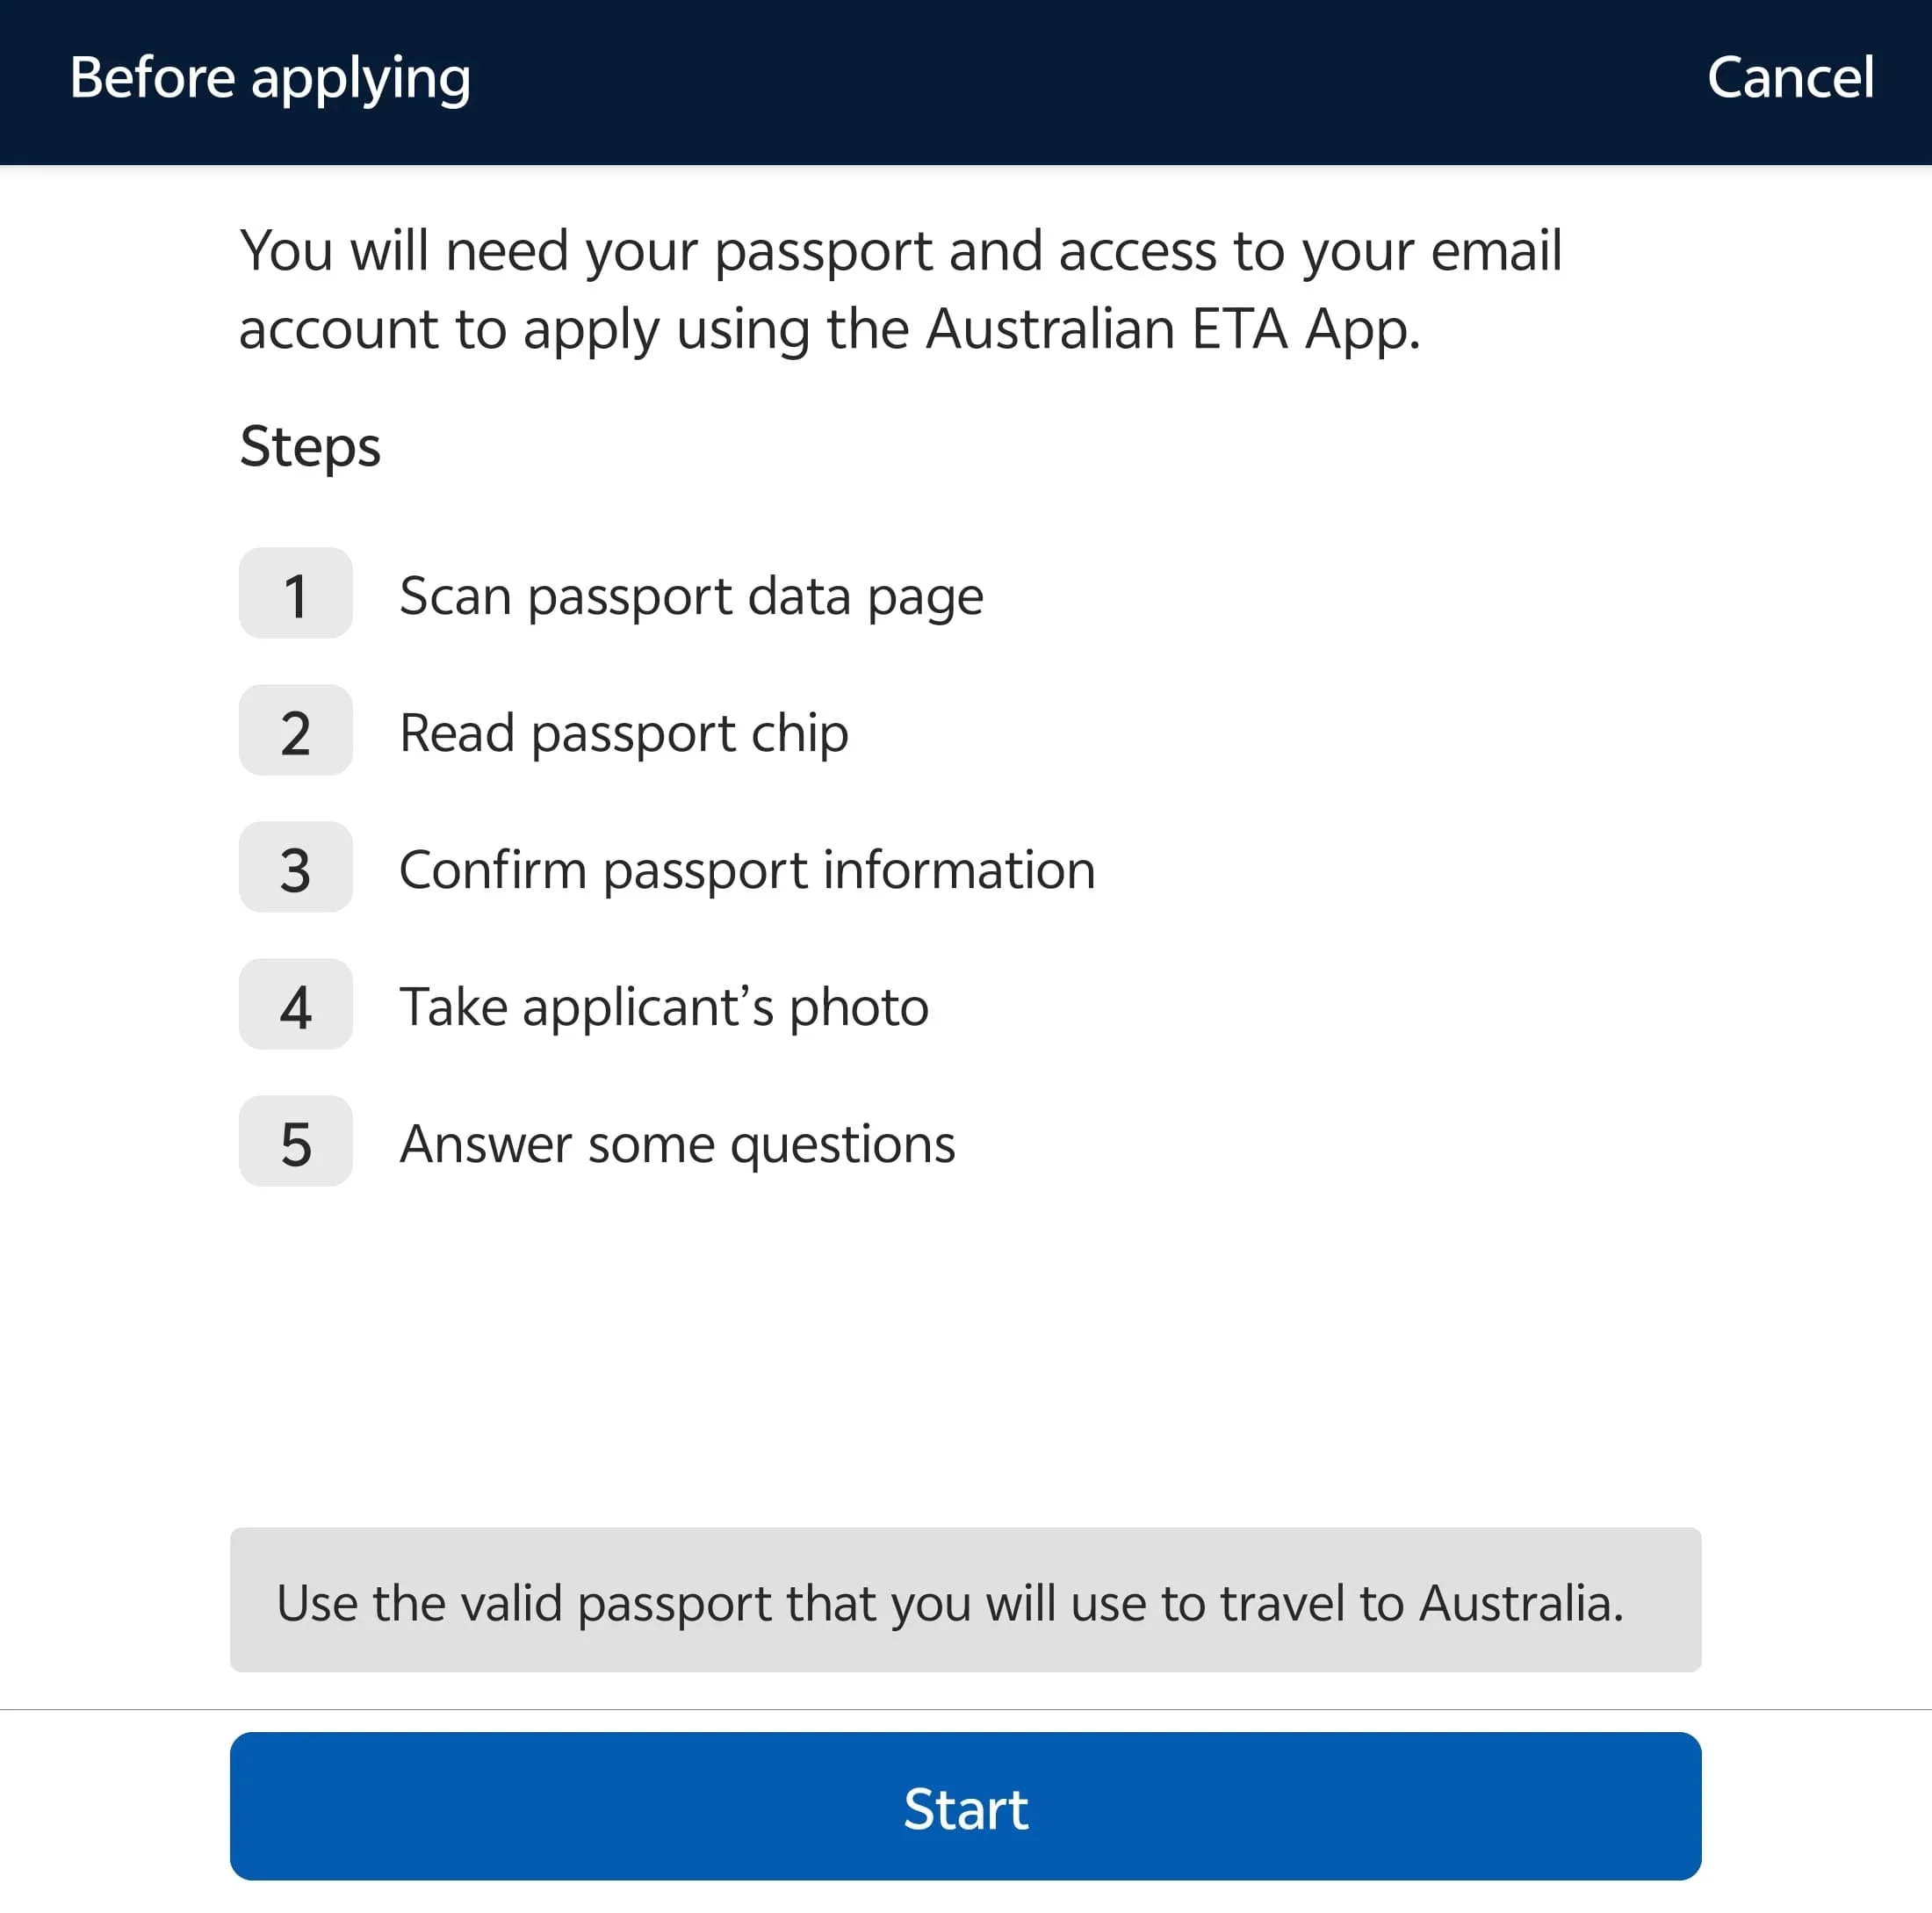Tap the 'Answer some questions' step
The width and height of the screenshot is (1932, 1913).
[677, 1144]
